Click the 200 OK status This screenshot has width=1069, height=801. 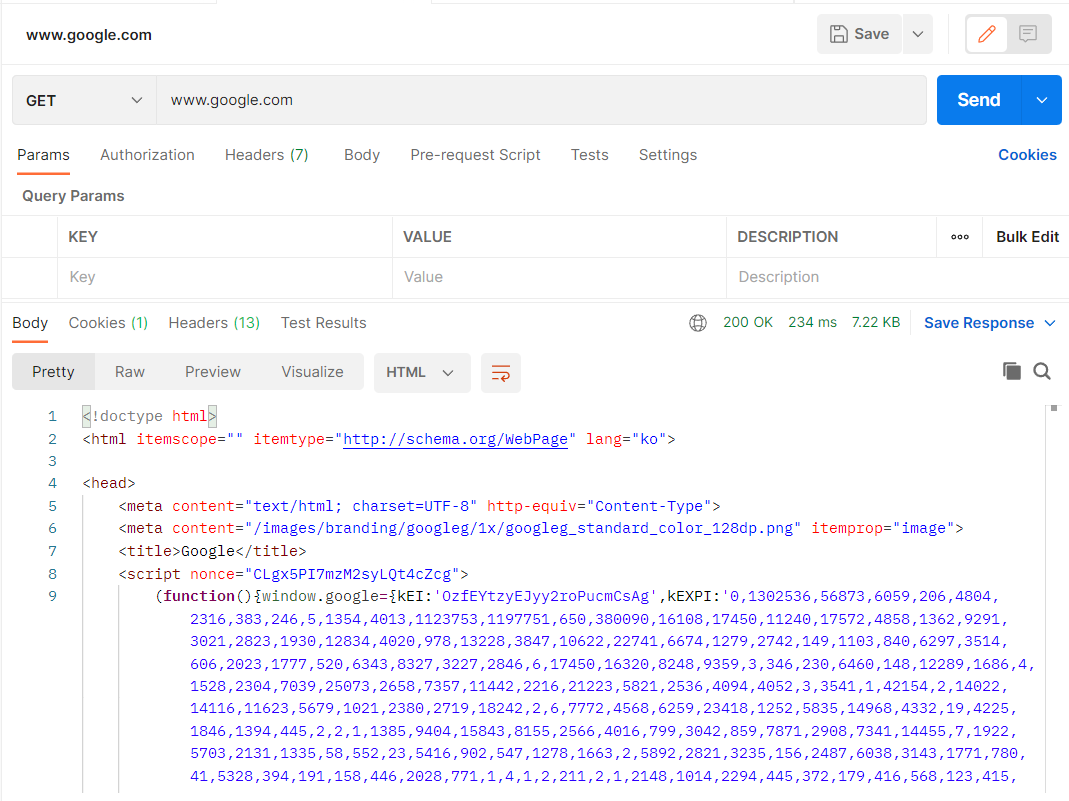pos(748,322)
